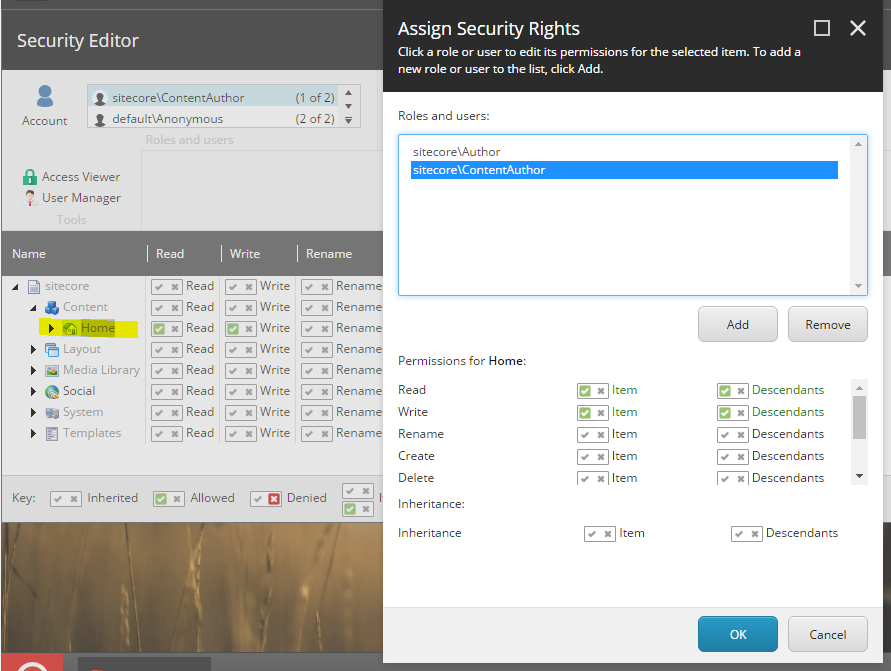Viewport: 891px width, 671px height.
Task: Select the Templates tree item
Action: coord(92,433)
